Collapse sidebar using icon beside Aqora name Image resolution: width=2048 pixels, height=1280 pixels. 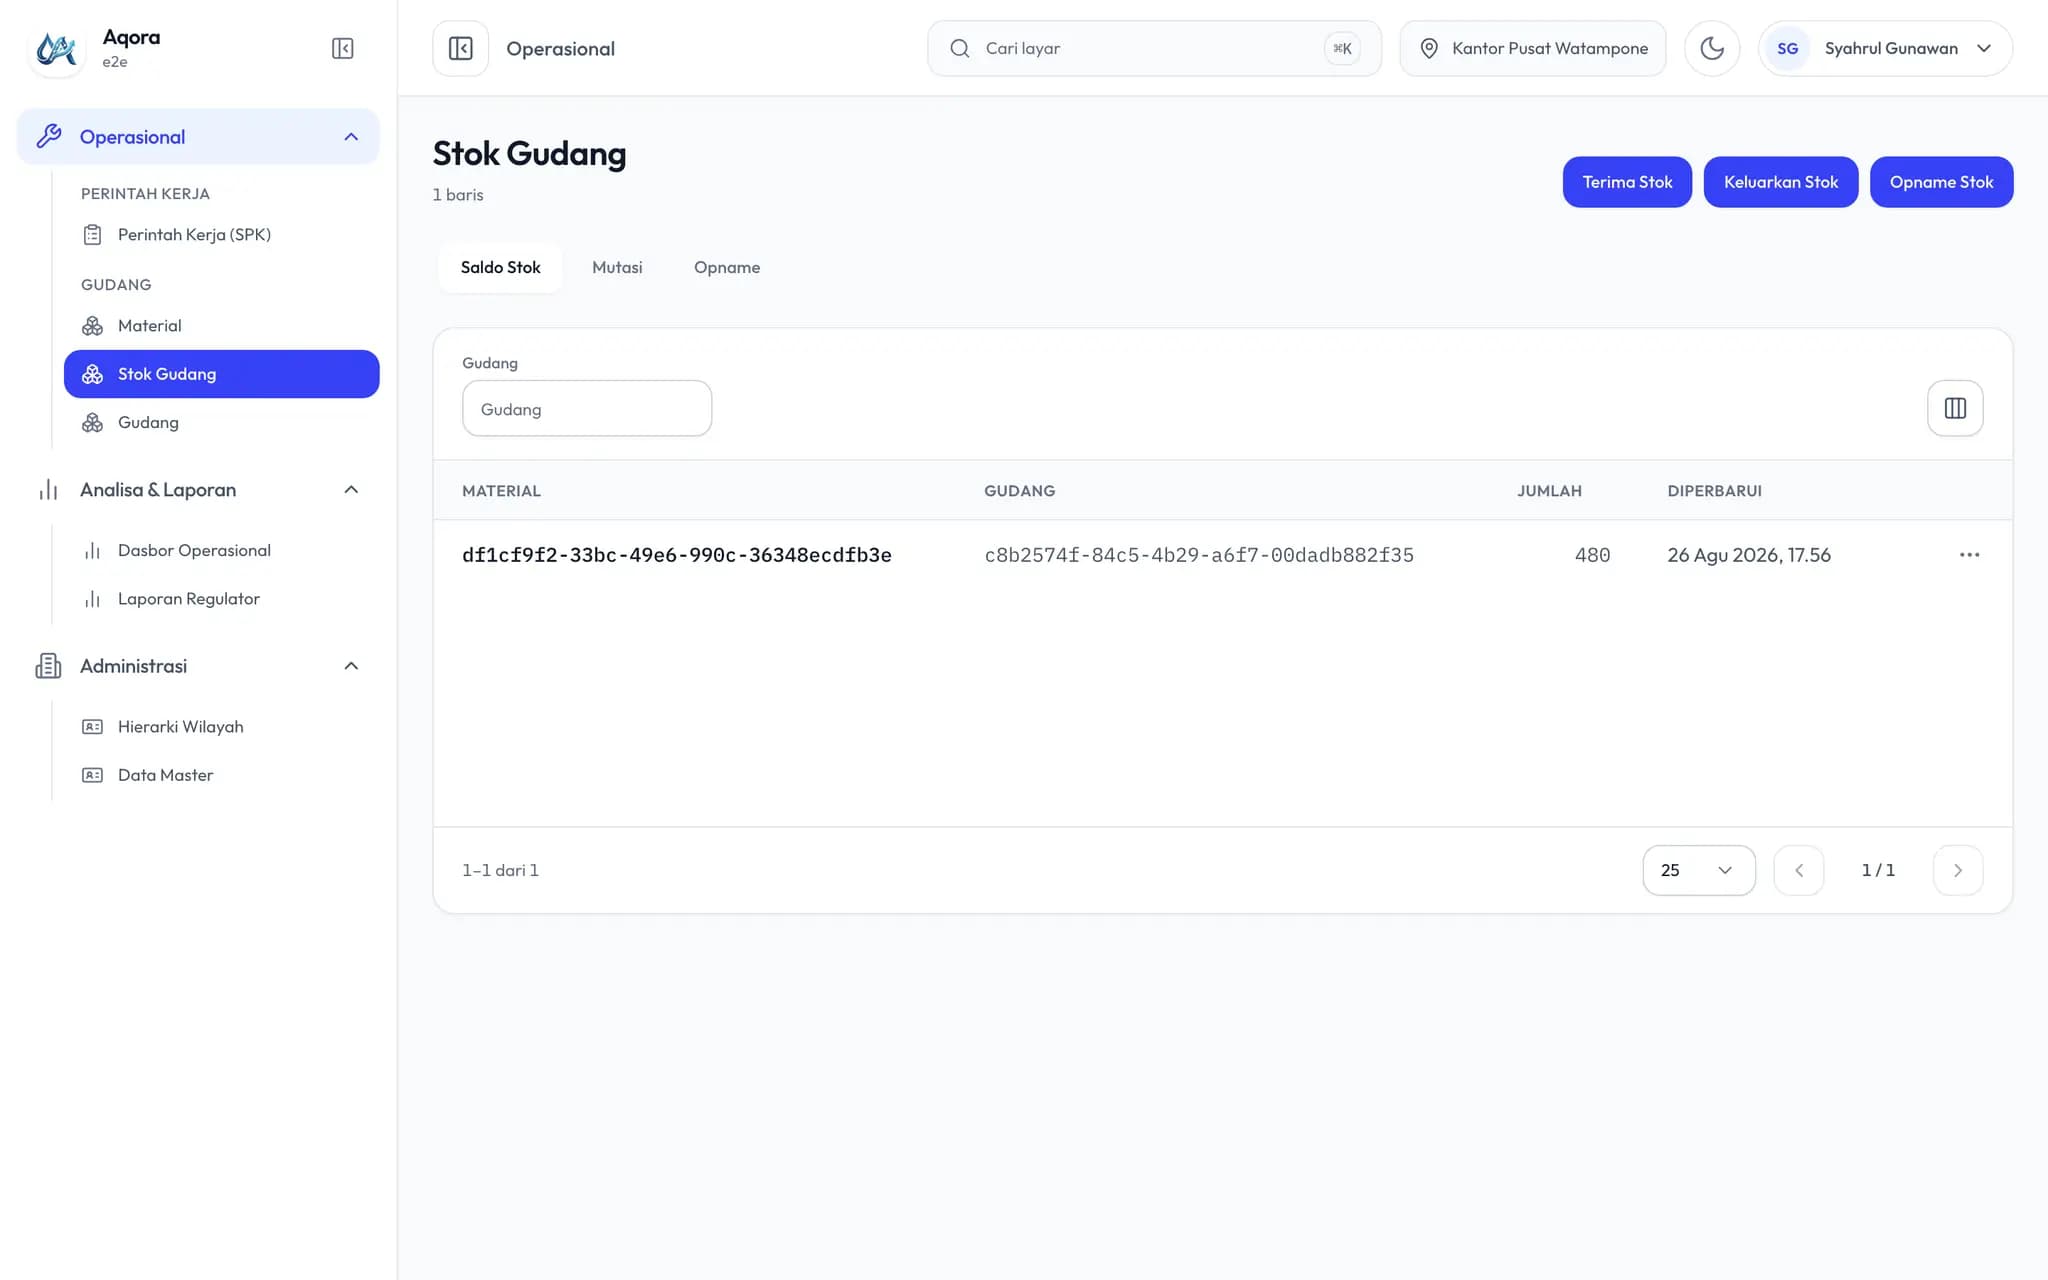point(342,48)
